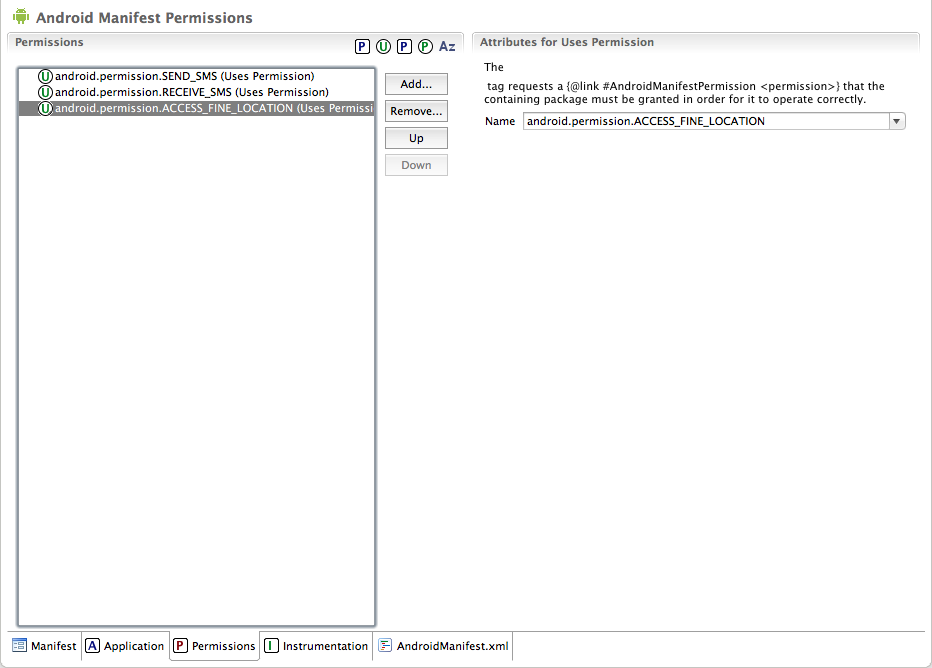
Task: Click the Add... button
Action: (x=416, y=84)
